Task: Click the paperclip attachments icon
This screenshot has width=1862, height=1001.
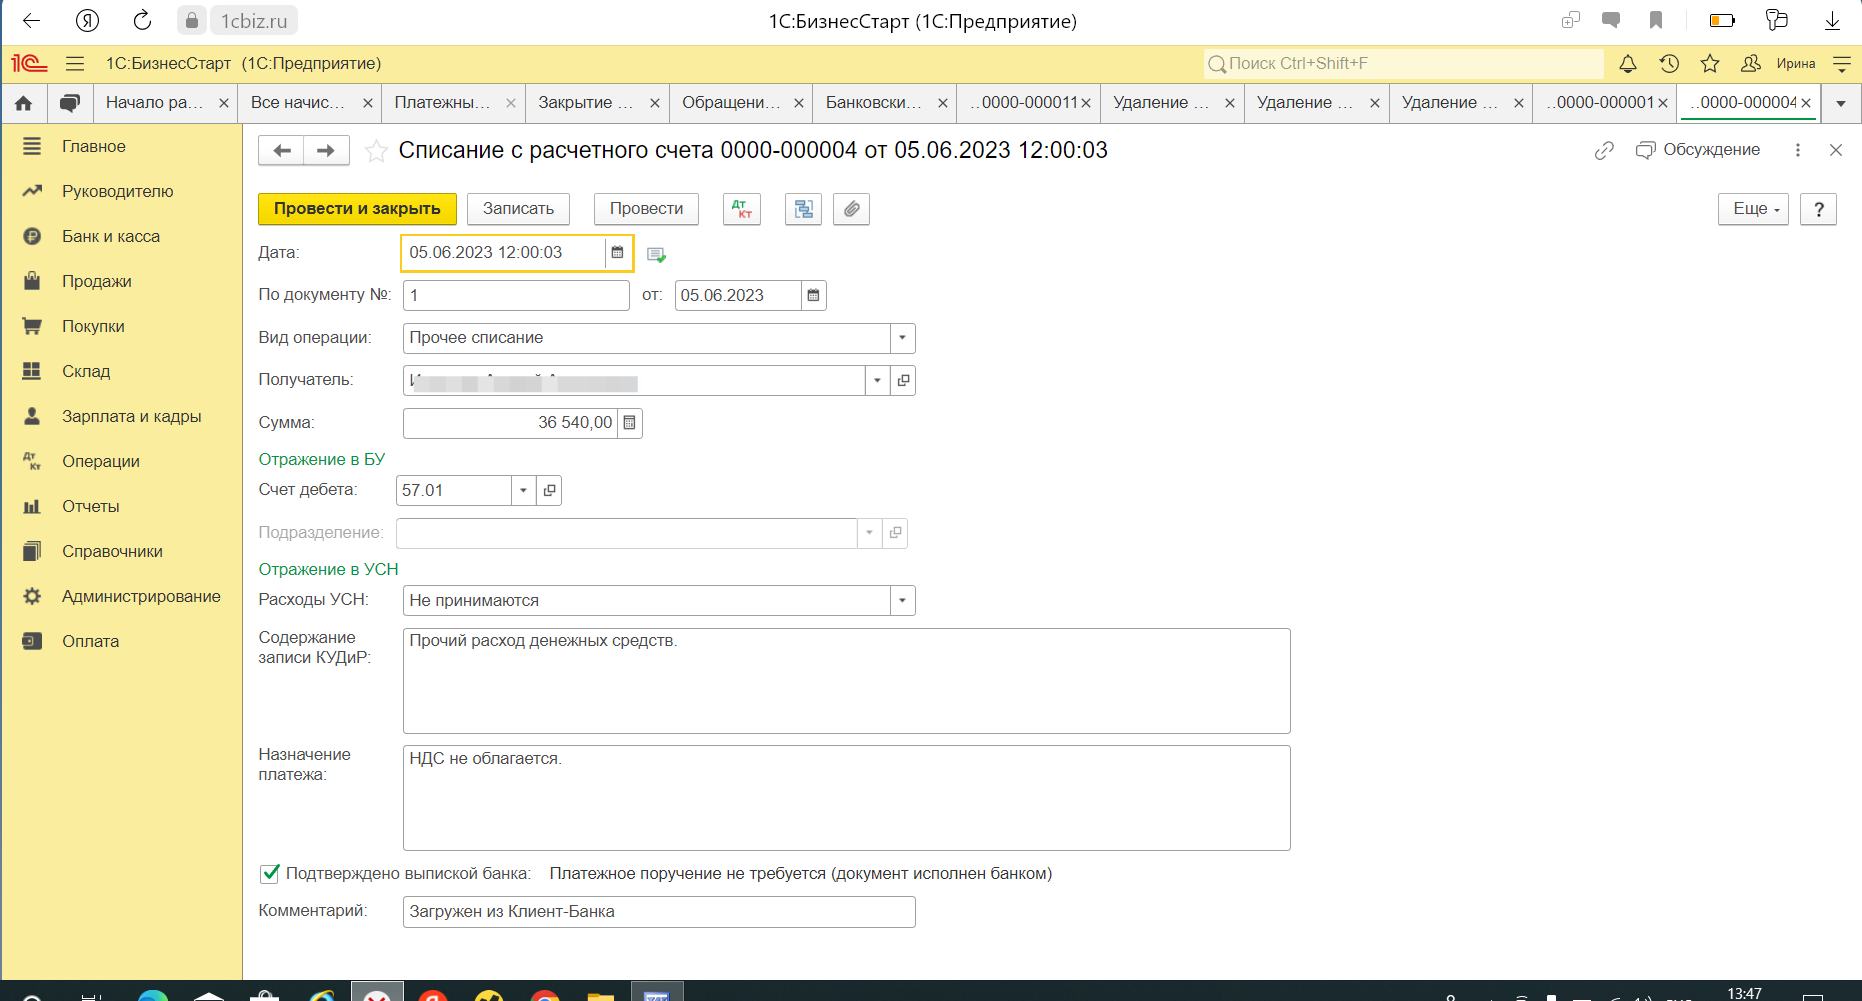Action: (x=851, y=209)
